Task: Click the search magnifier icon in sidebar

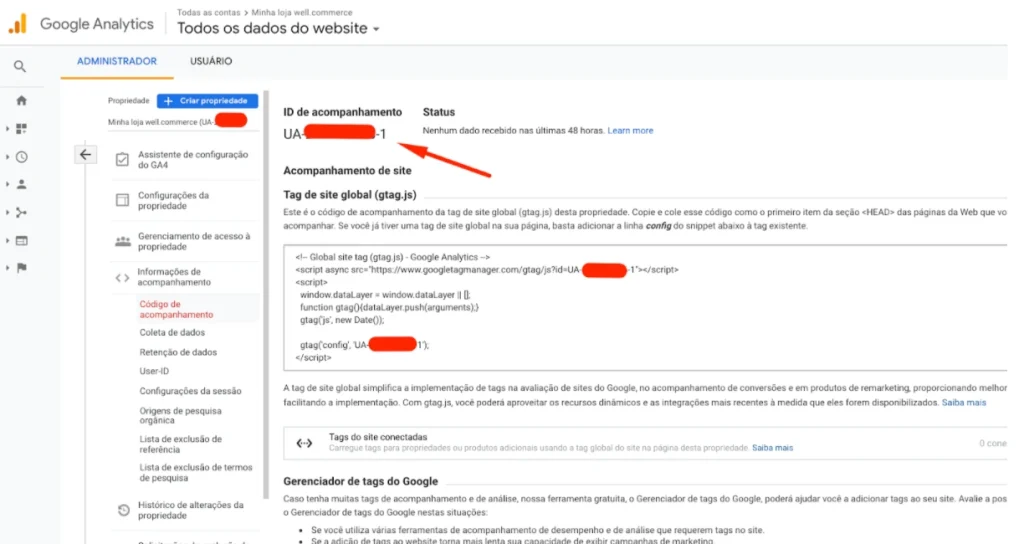Action: point(20,66)
